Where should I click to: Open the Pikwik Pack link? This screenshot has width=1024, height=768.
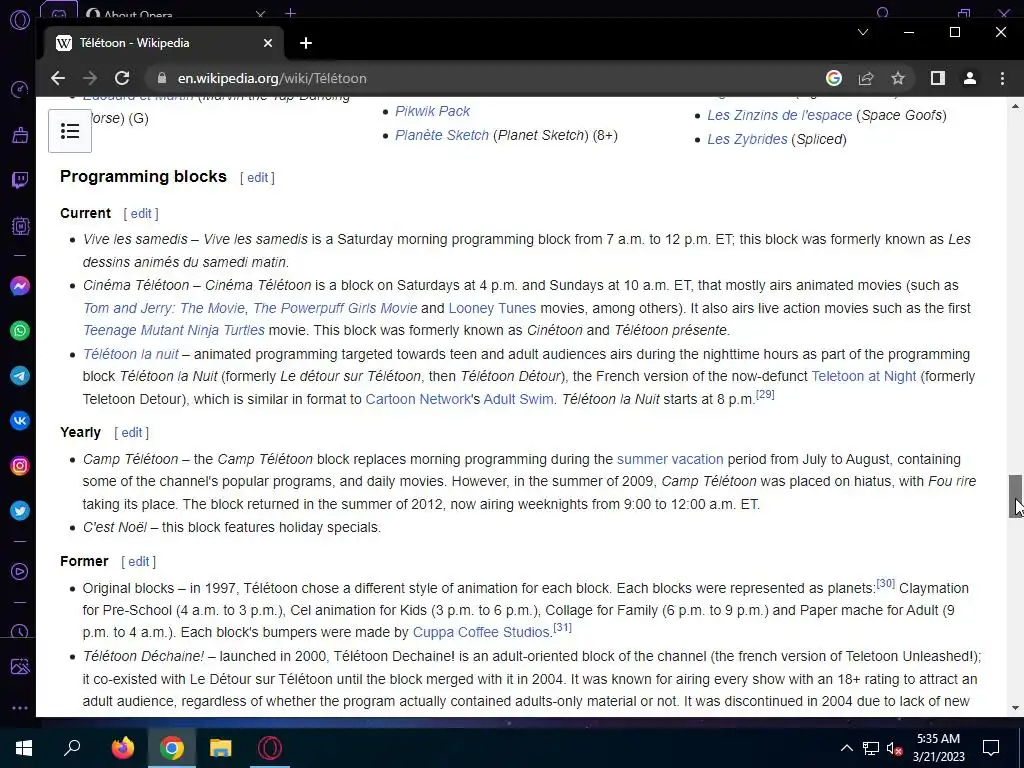(x=432, y=111)
